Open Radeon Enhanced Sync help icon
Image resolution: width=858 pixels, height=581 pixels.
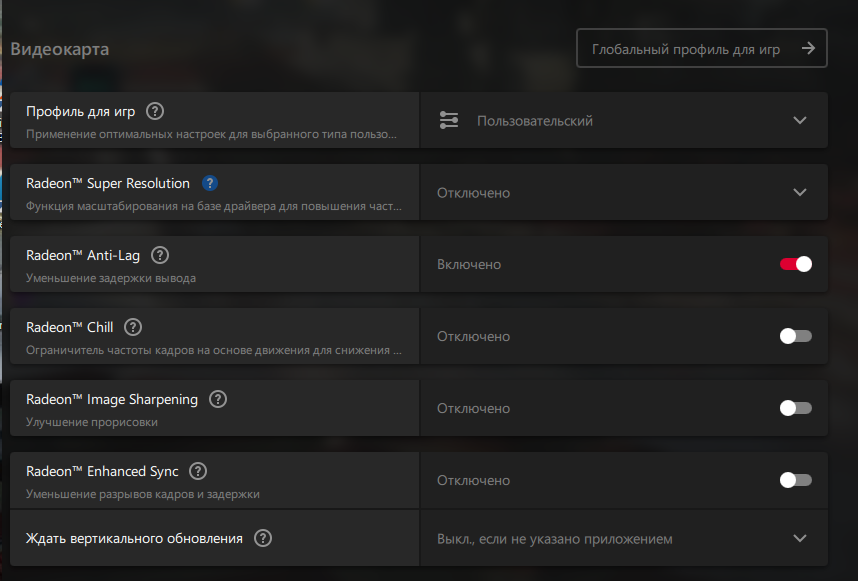point(198,471)
